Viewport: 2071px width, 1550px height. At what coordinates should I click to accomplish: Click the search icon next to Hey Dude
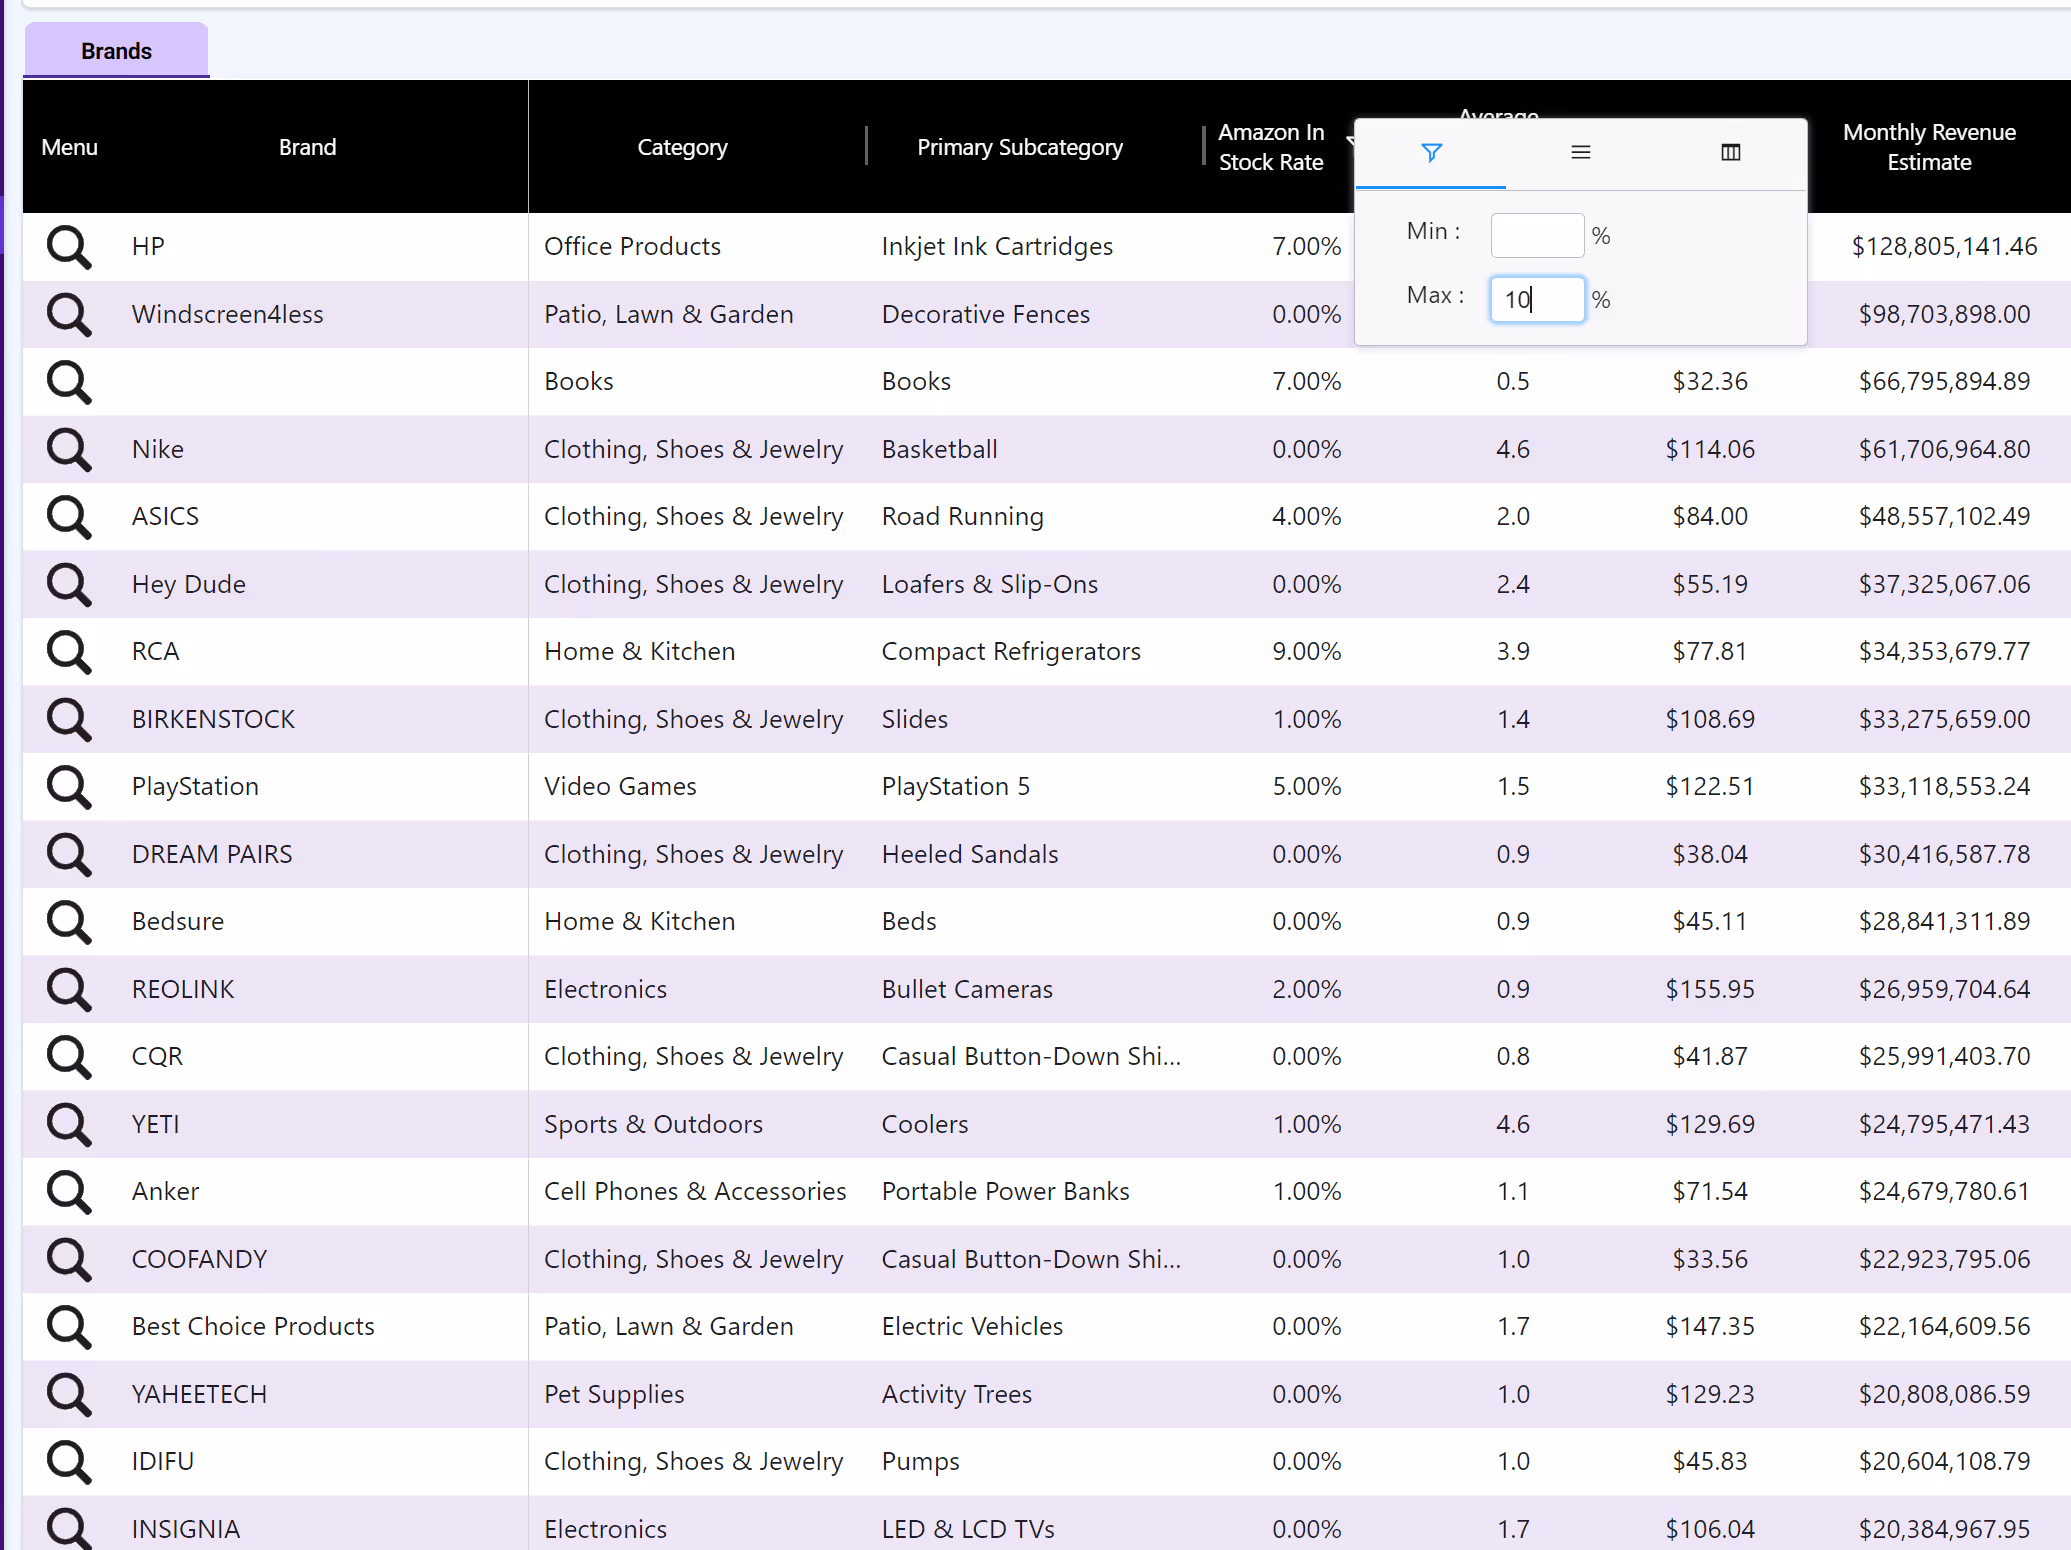pos(69,584)
